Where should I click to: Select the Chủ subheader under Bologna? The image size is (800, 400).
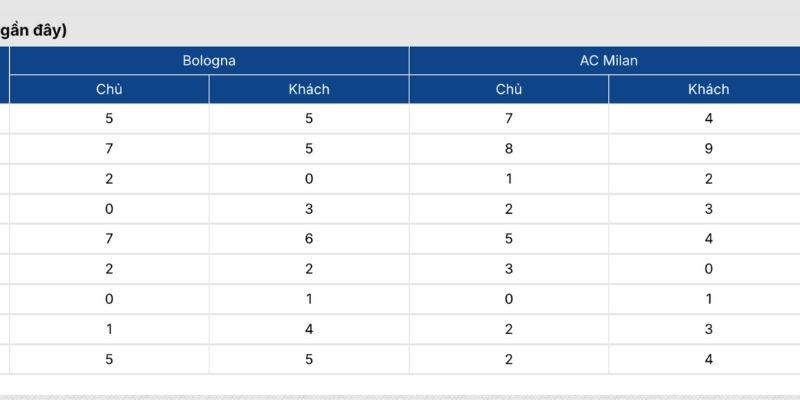coord(109,89)
